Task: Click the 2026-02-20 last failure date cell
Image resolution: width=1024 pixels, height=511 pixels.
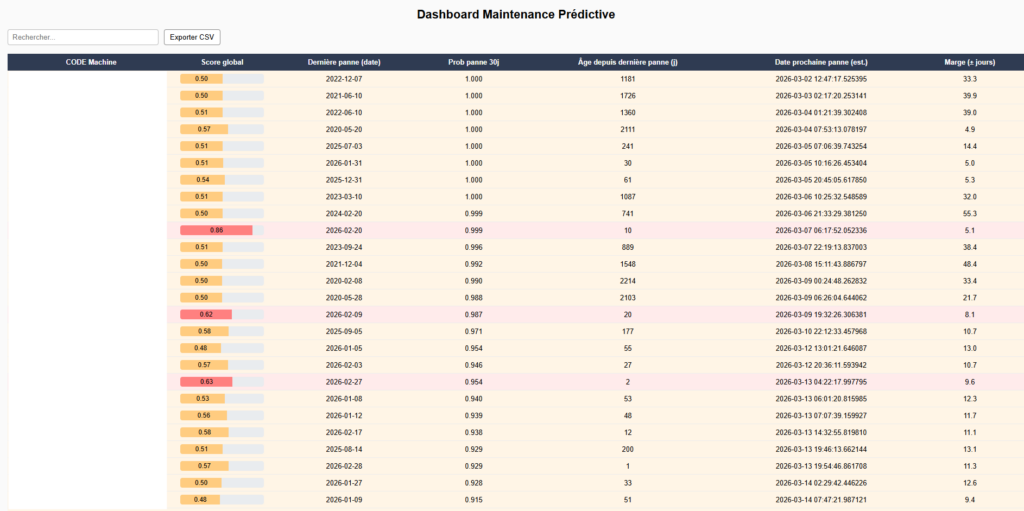Action: pyautogui.click(x=344, y=230)
